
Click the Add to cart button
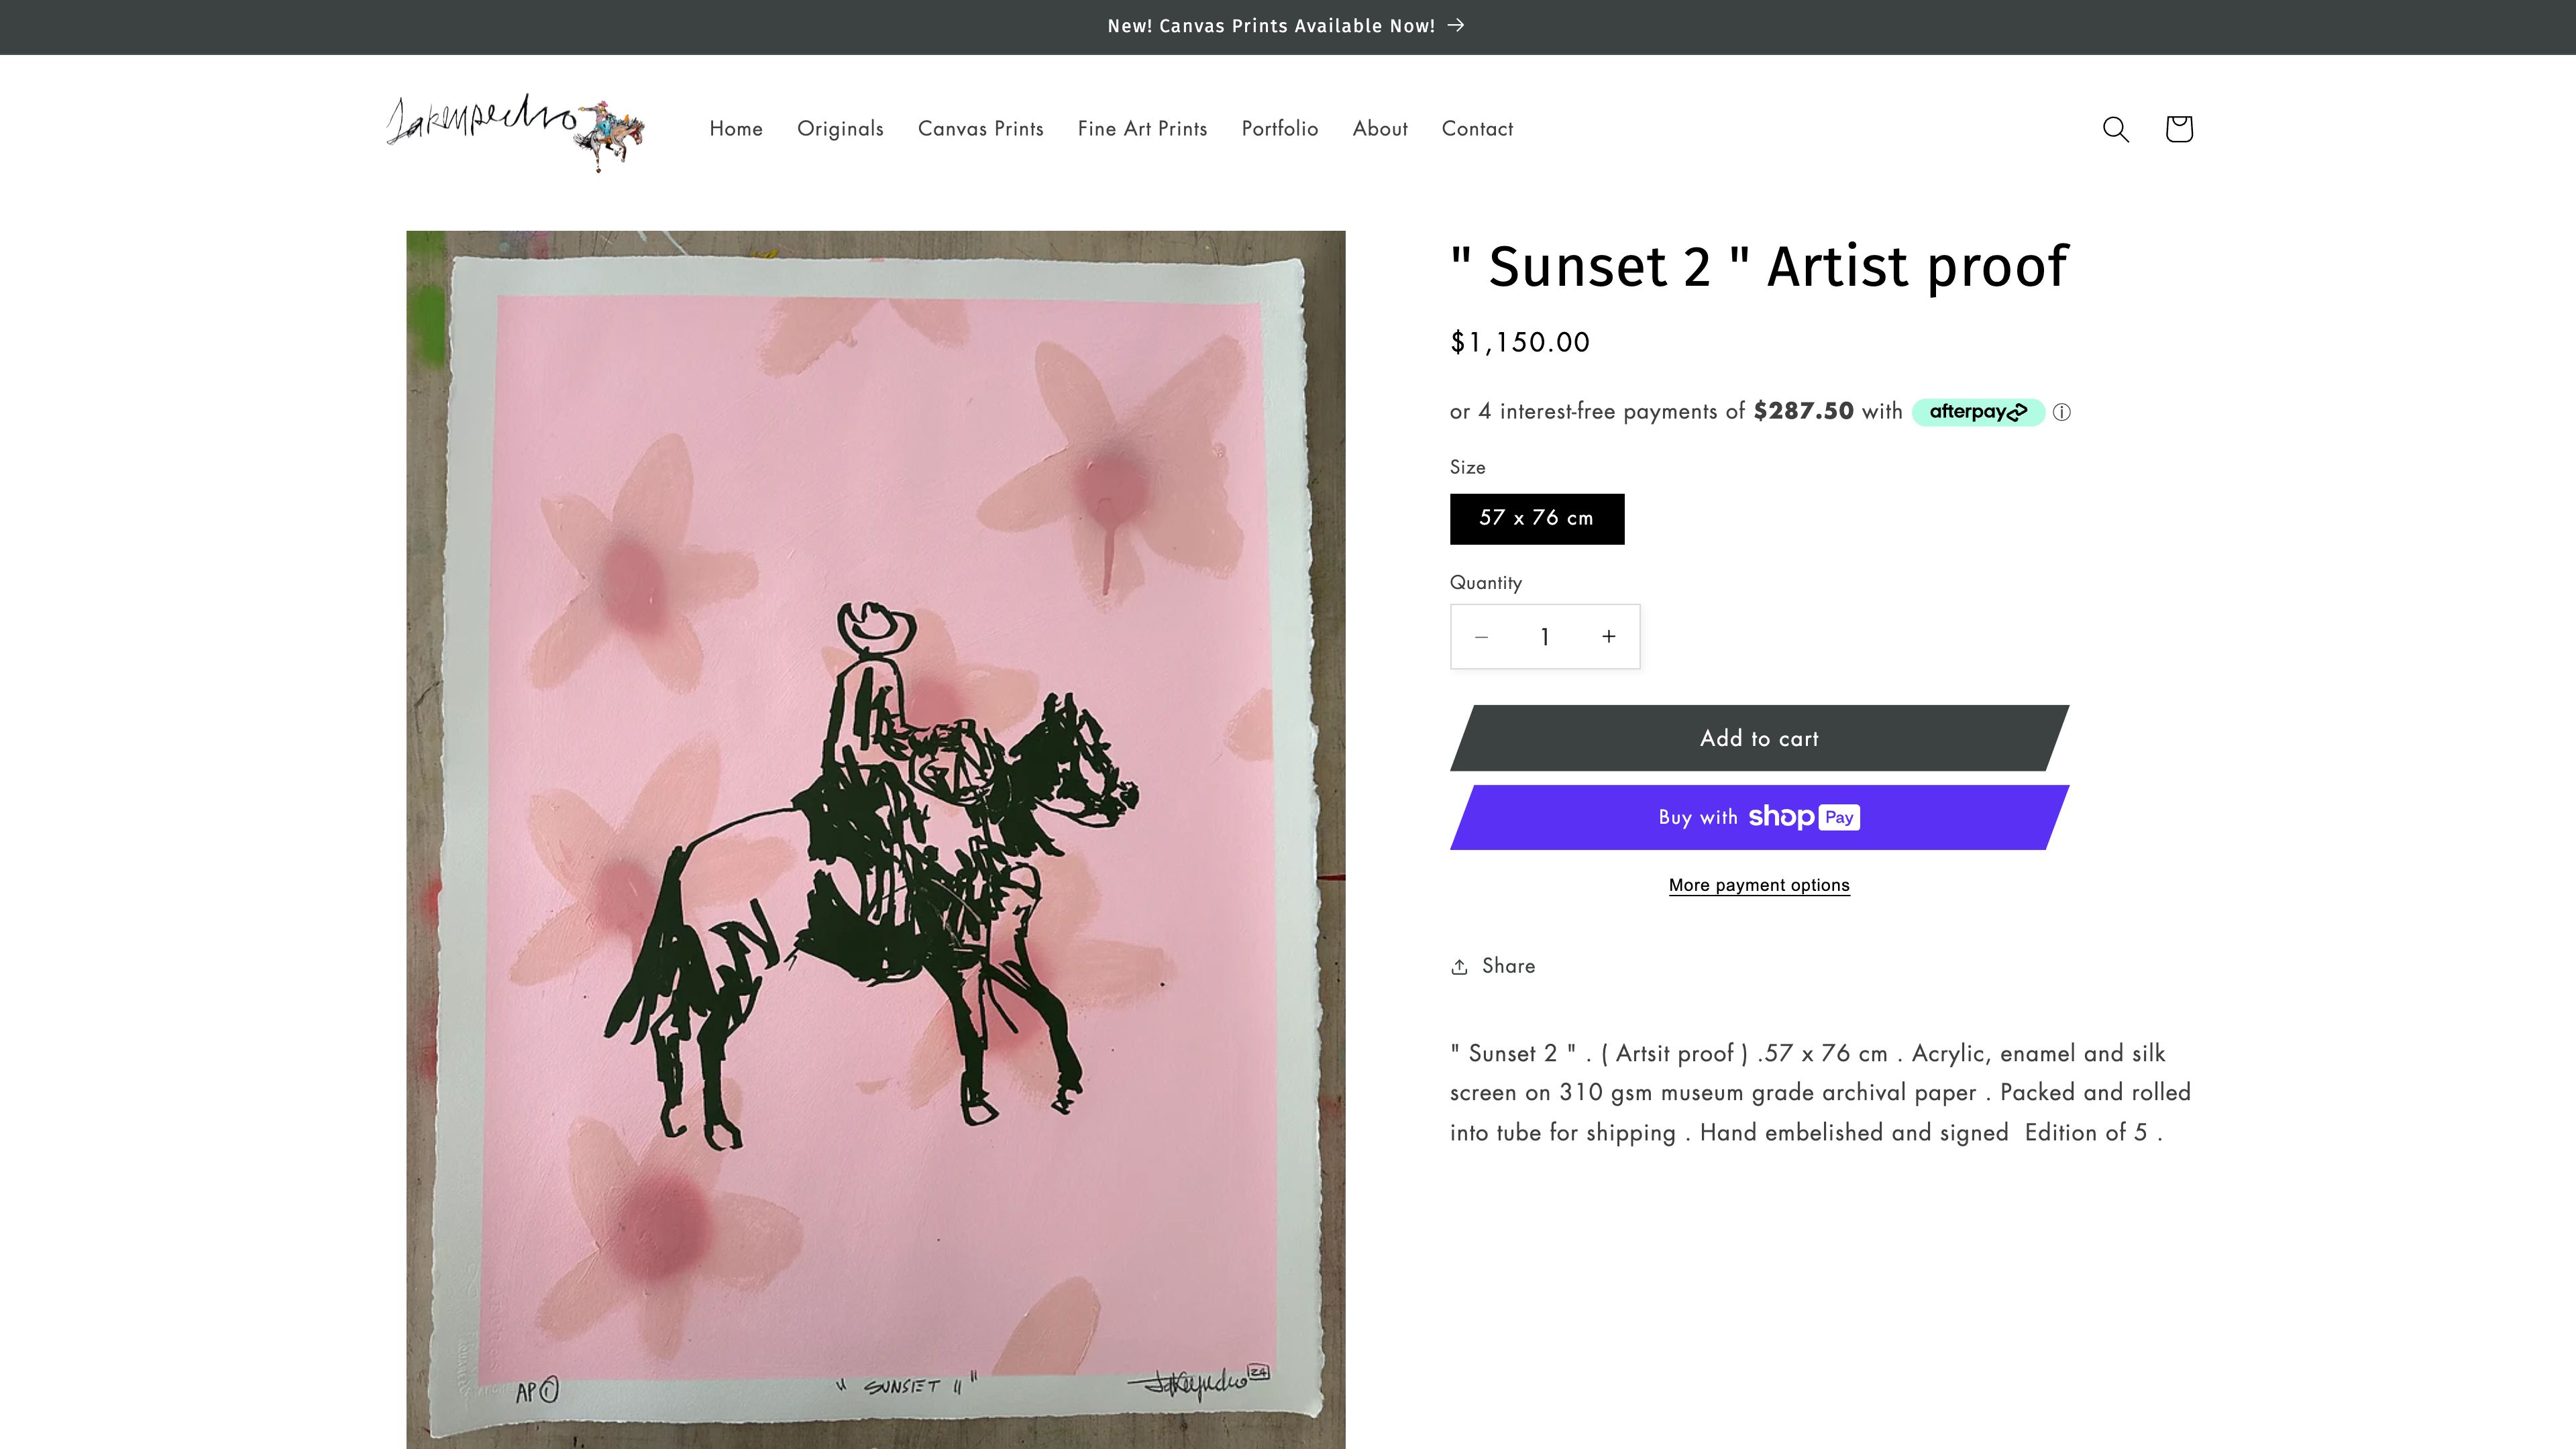pyautogui.click(x=1758, y=738)
